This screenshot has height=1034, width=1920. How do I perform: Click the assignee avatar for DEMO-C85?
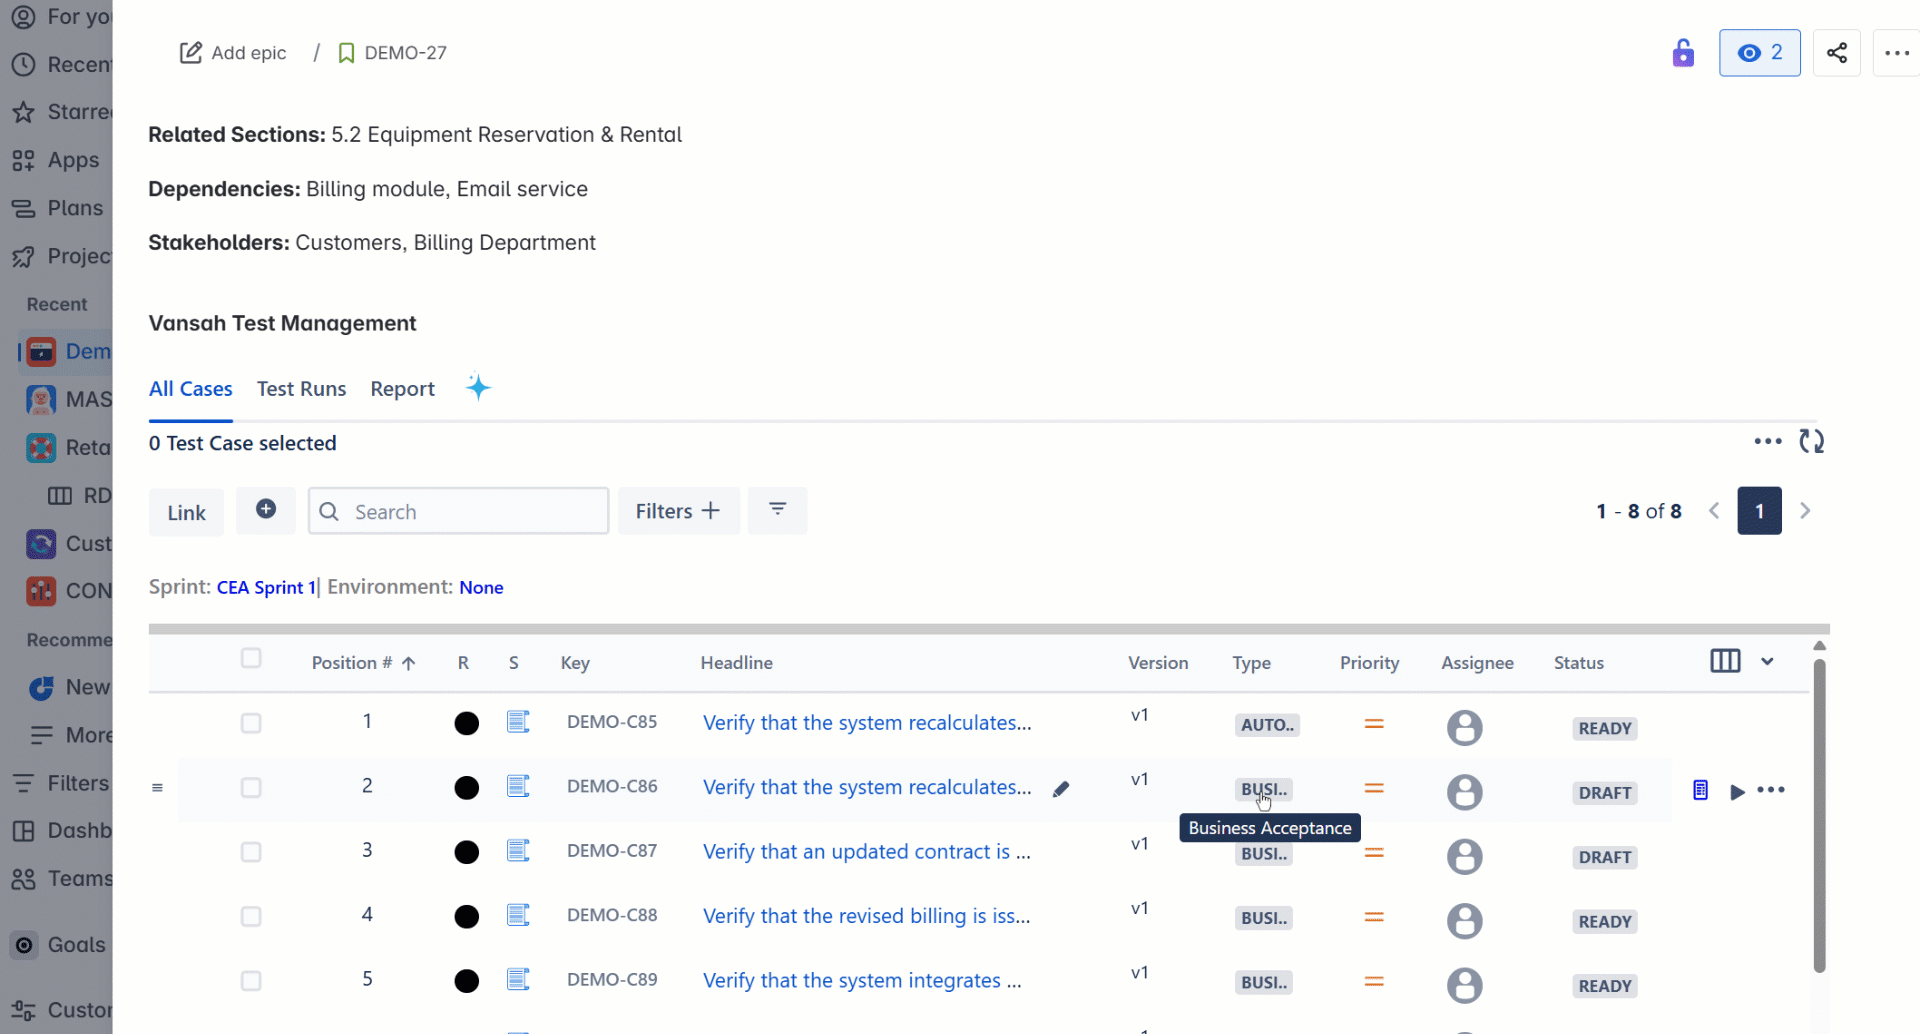(x=1464, y=727)
